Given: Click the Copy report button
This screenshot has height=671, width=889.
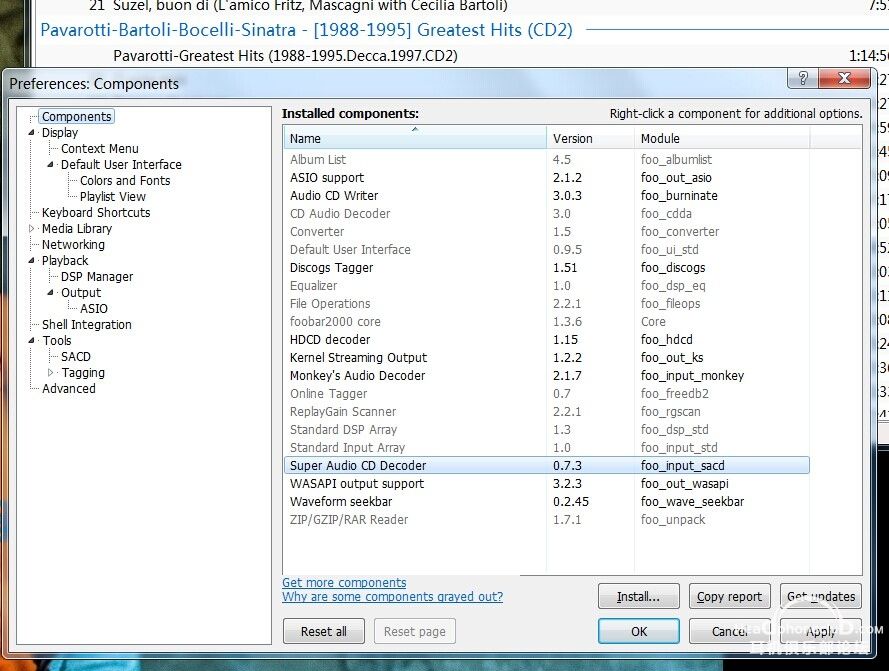Looking at the screenshot, I should 730,597.
